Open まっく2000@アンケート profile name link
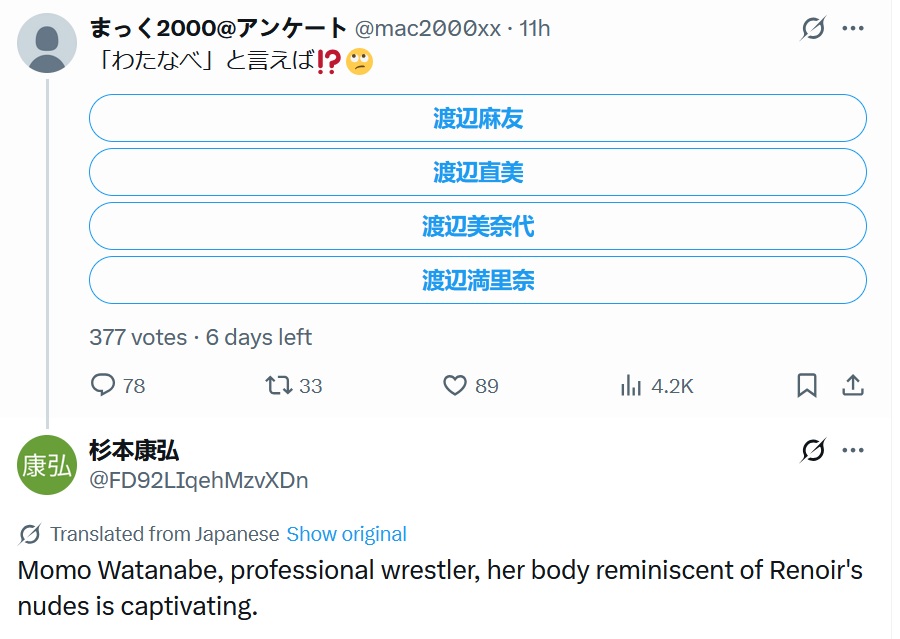Screen dimensions: 900x639 (218, 28)
